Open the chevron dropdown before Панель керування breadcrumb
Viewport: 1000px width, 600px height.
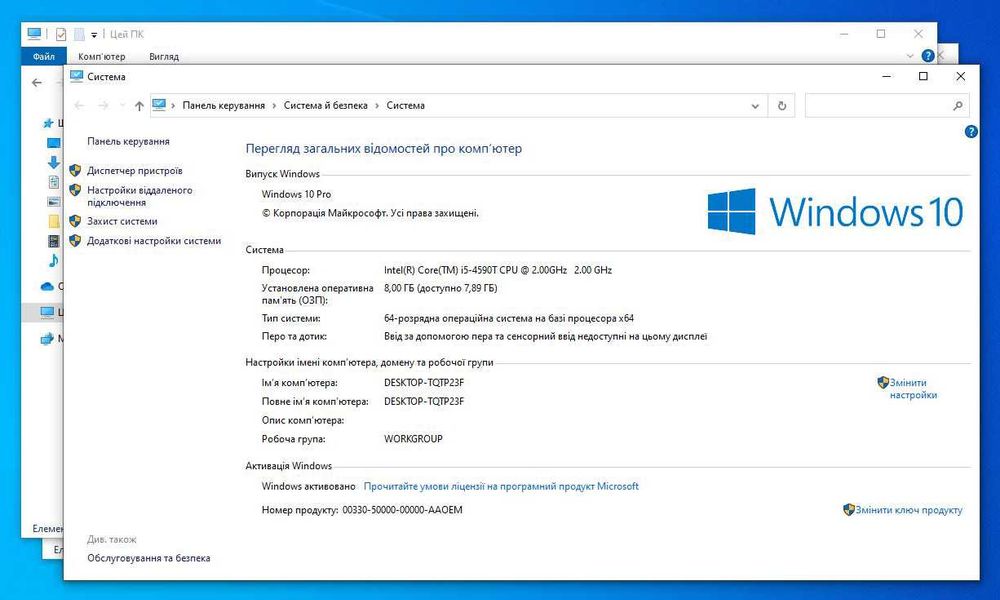tap(173, 106)
